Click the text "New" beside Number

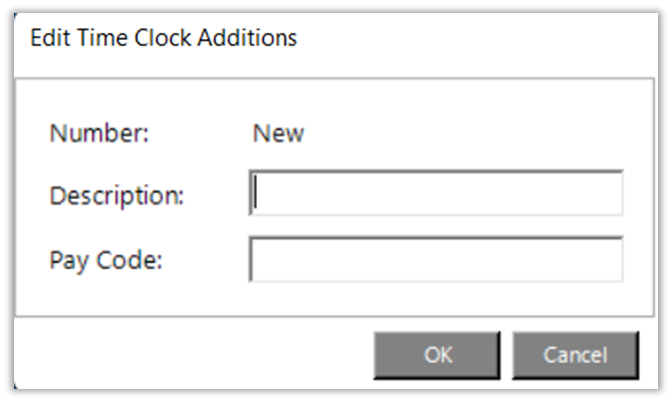click(278, 133)
